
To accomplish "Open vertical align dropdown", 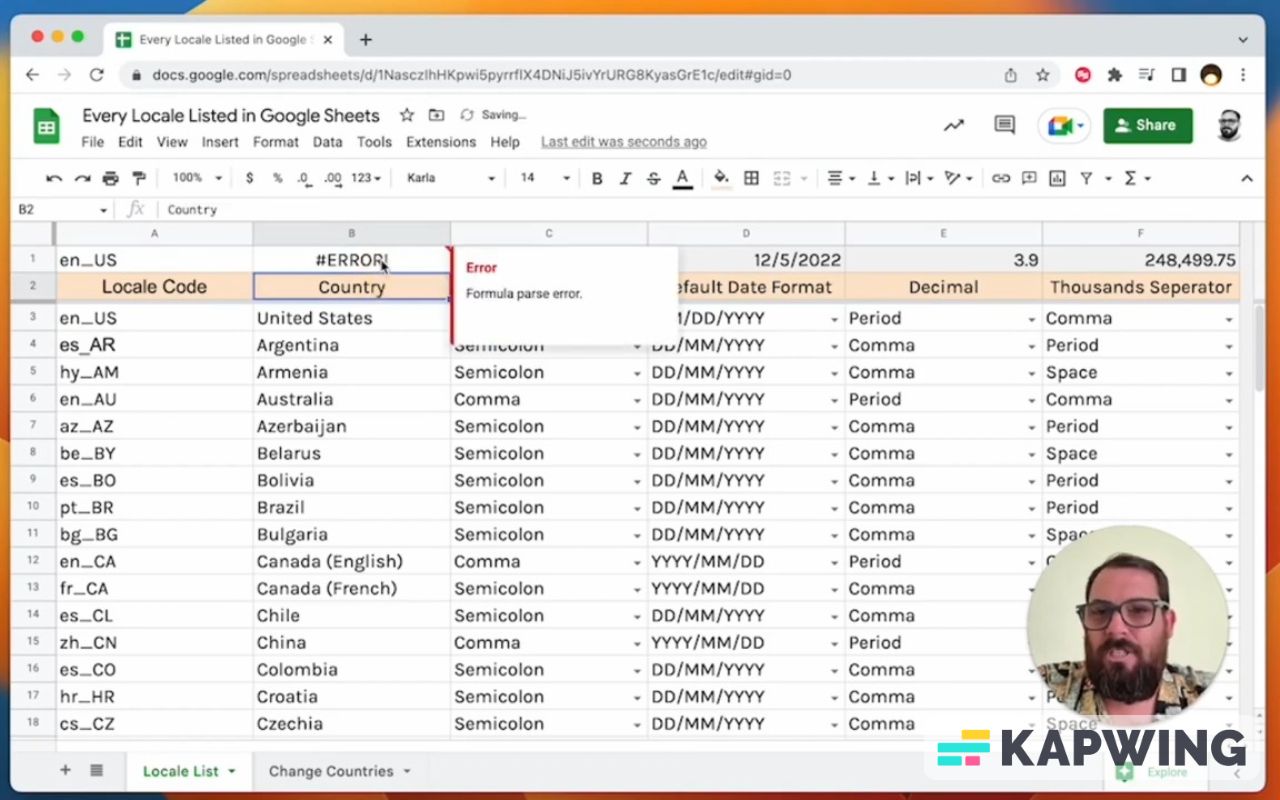I will [880, 178].
